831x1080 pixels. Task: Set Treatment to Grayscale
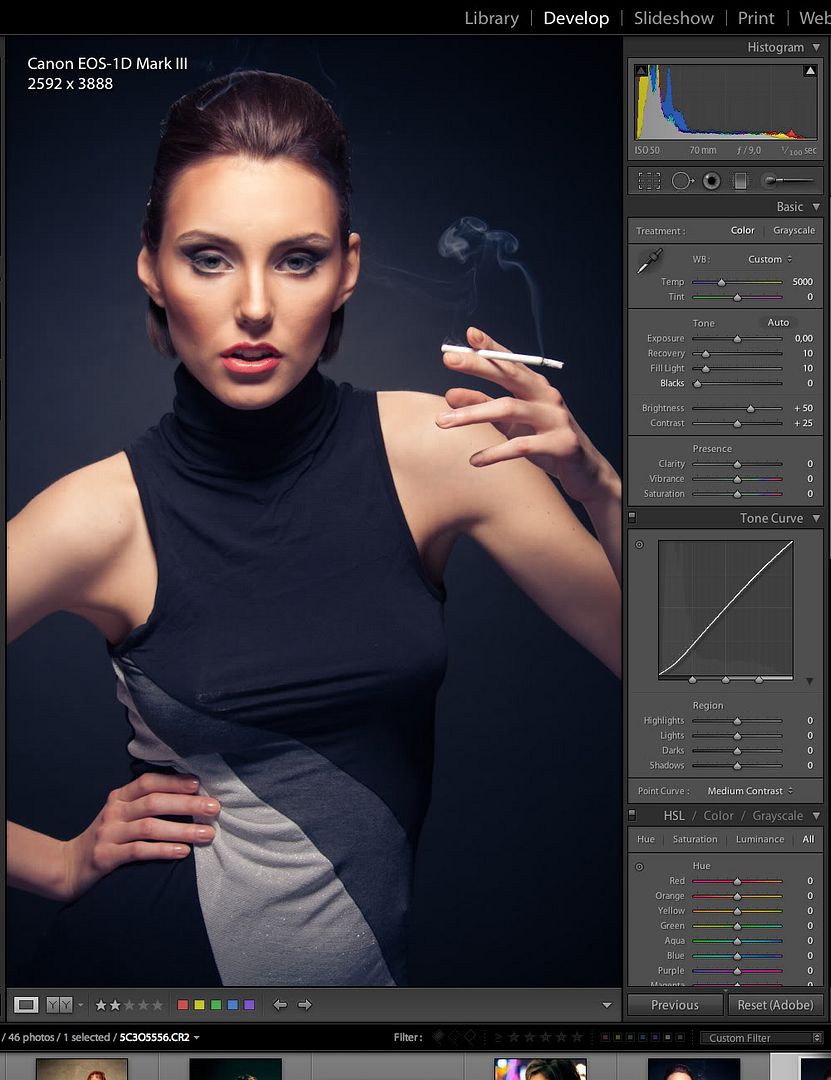point(794,230)
